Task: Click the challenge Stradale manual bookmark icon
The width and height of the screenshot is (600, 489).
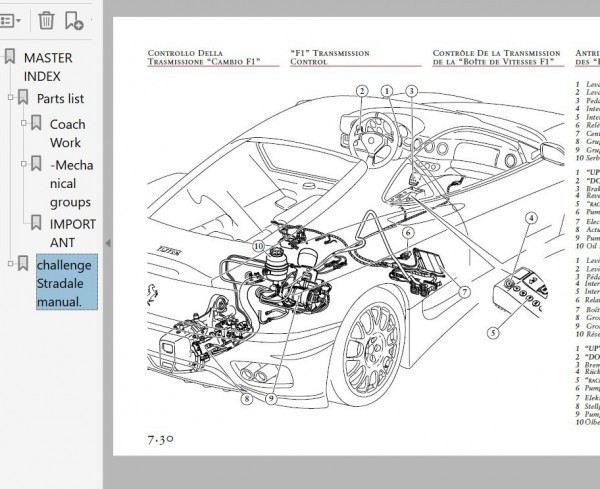Action: [23, 263]
